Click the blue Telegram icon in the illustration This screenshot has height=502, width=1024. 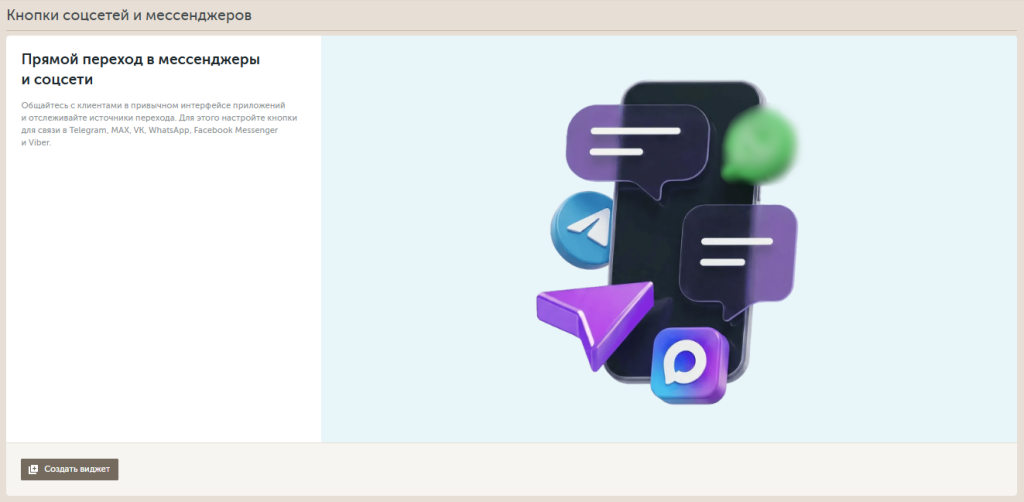click(582, 229)
